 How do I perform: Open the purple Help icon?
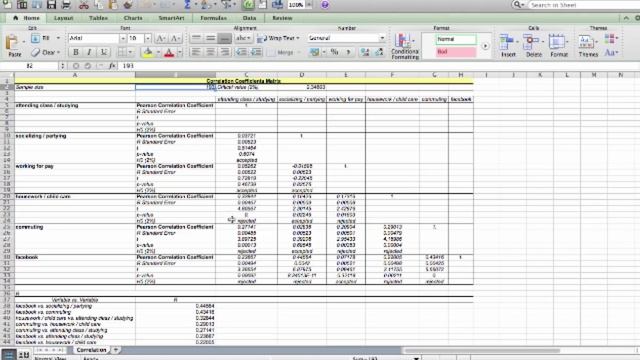pos(325,5)
